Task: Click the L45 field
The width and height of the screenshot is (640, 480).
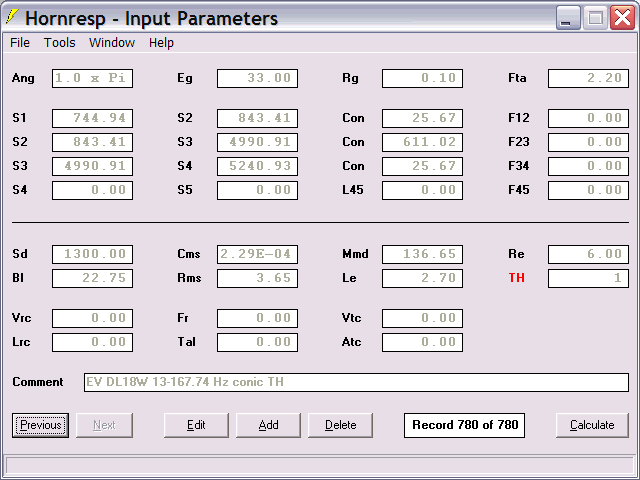Action: point(422,191)
